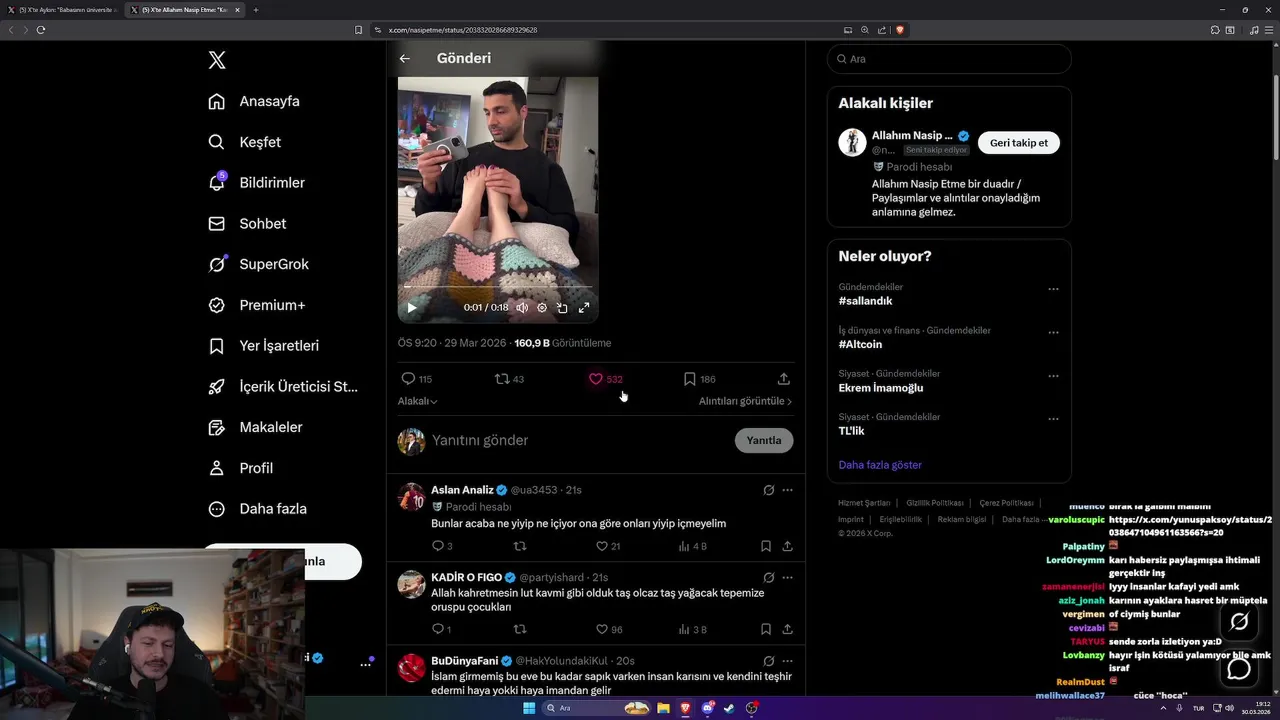
Task: Open more options on Aslan Analiz reply
Action: pyautogui.click(x=788, y=490)
